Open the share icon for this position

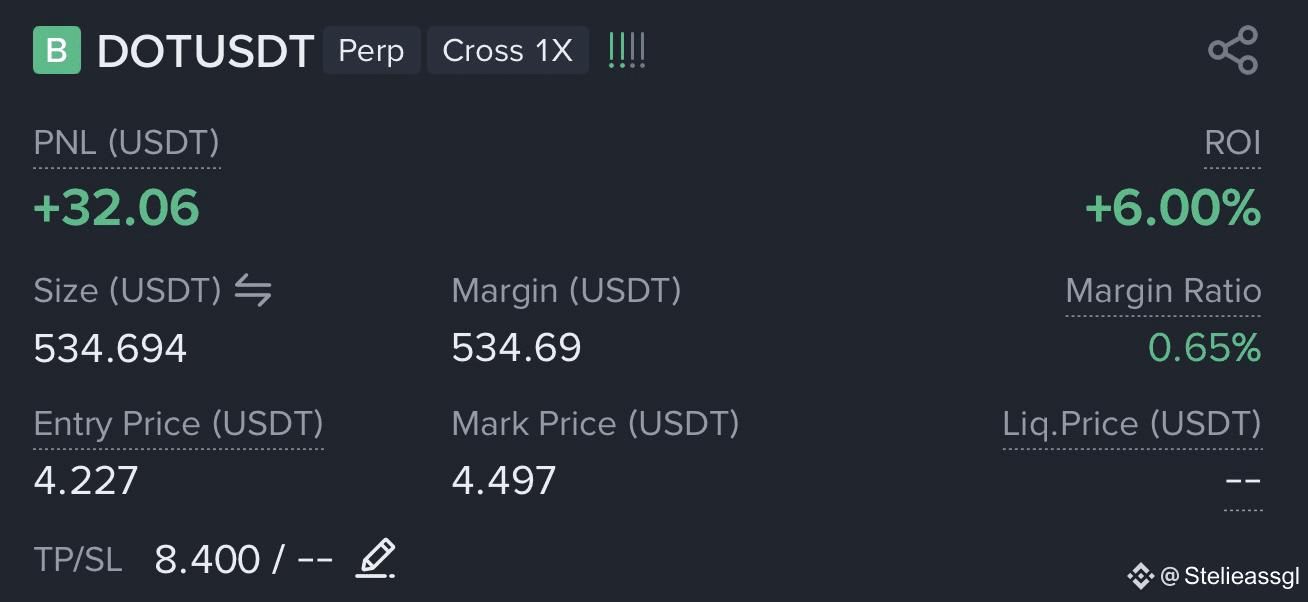point(1233,50)
